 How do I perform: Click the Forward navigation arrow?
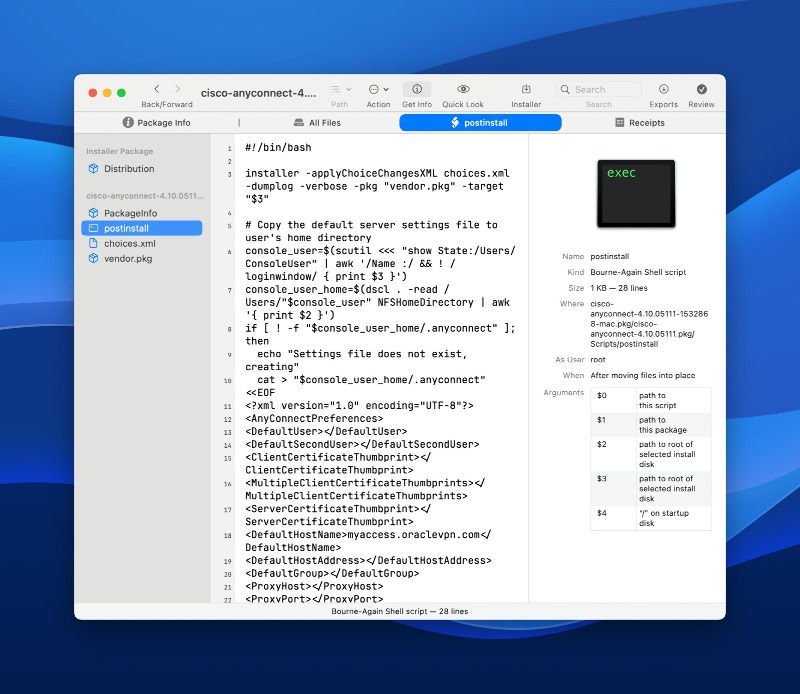click(178, 89)
